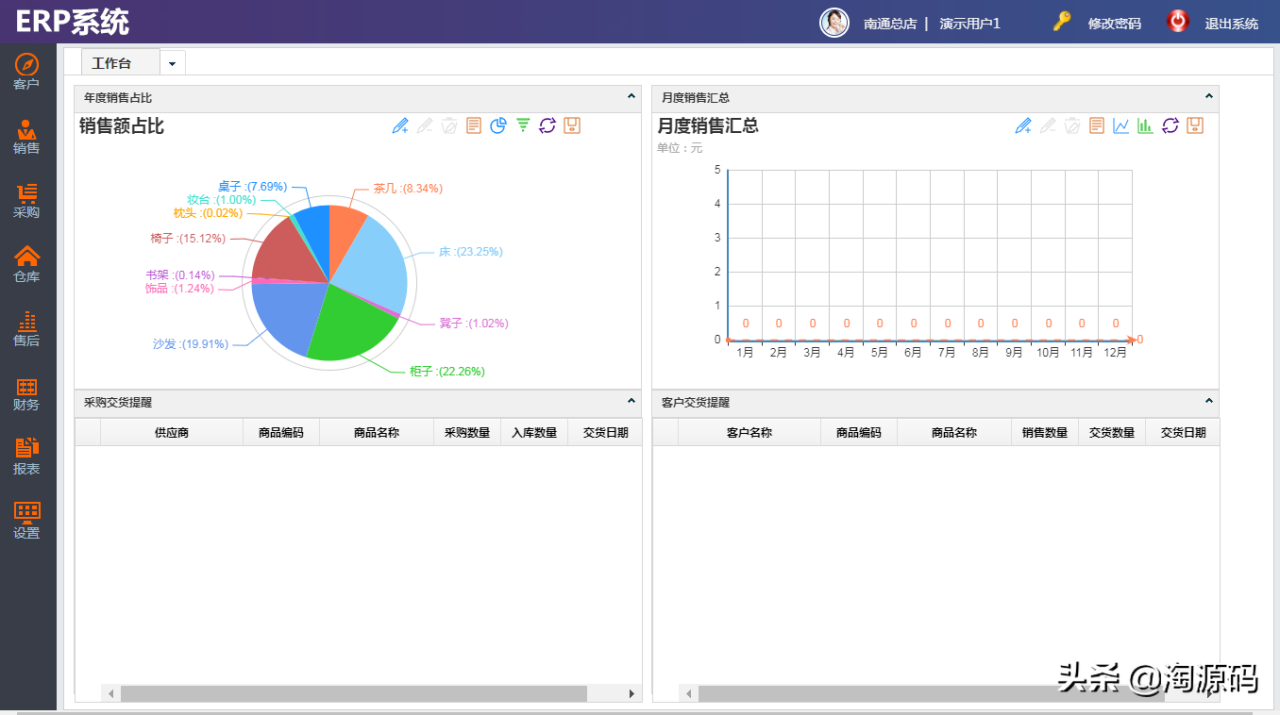Collapse the 采购交货提醒 panel
Image resolution: width=1280 pixels, height=715 pixels.
[x=631, y=401]
